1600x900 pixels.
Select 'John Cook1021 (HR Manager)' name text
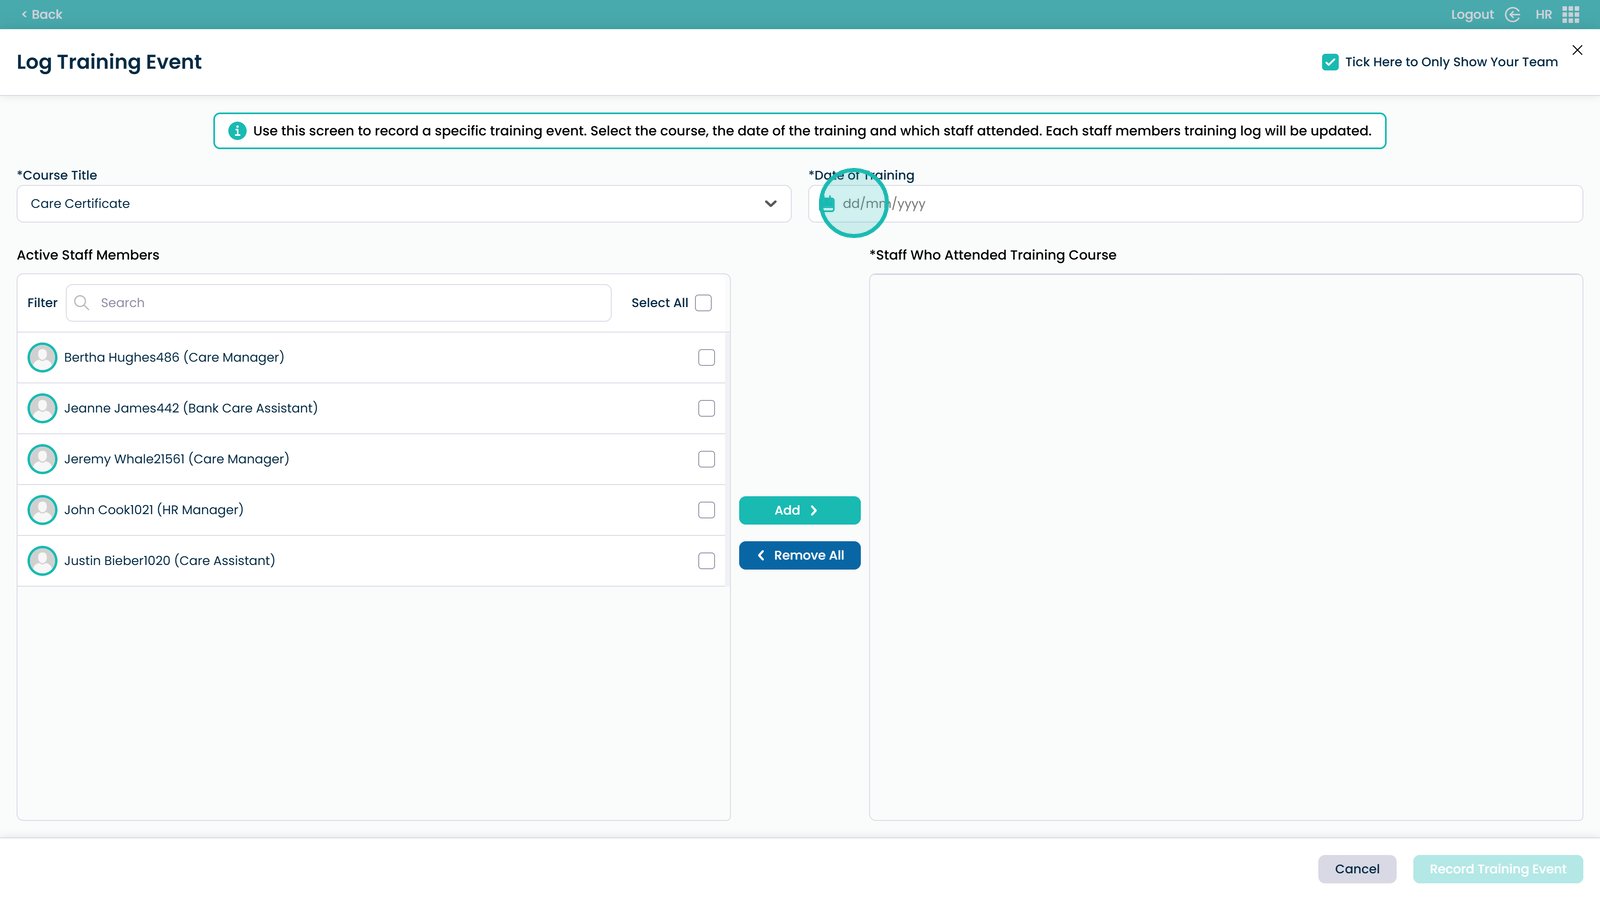tap(154, 510)
